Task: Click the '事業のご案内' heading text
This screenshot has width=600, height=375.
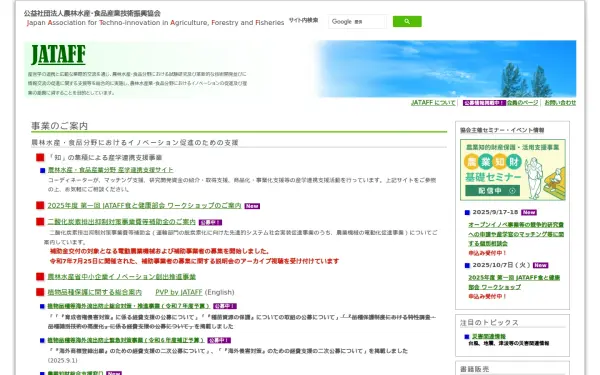Action: [59, 126]
